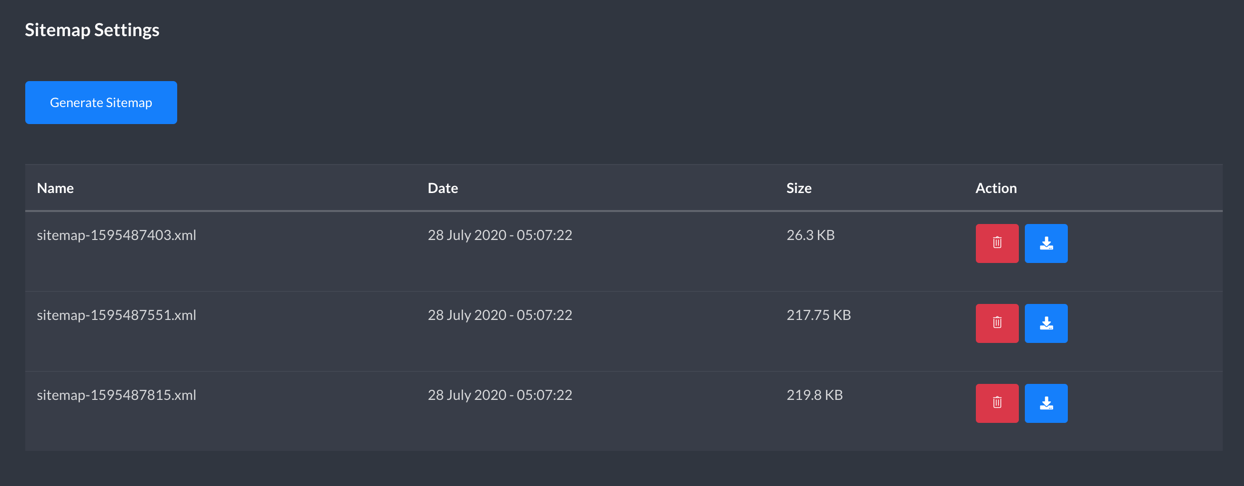Viewport: 1244px width, 486px height.
Task: Click the Generate Sitemap button
Action: pos(101,102)
